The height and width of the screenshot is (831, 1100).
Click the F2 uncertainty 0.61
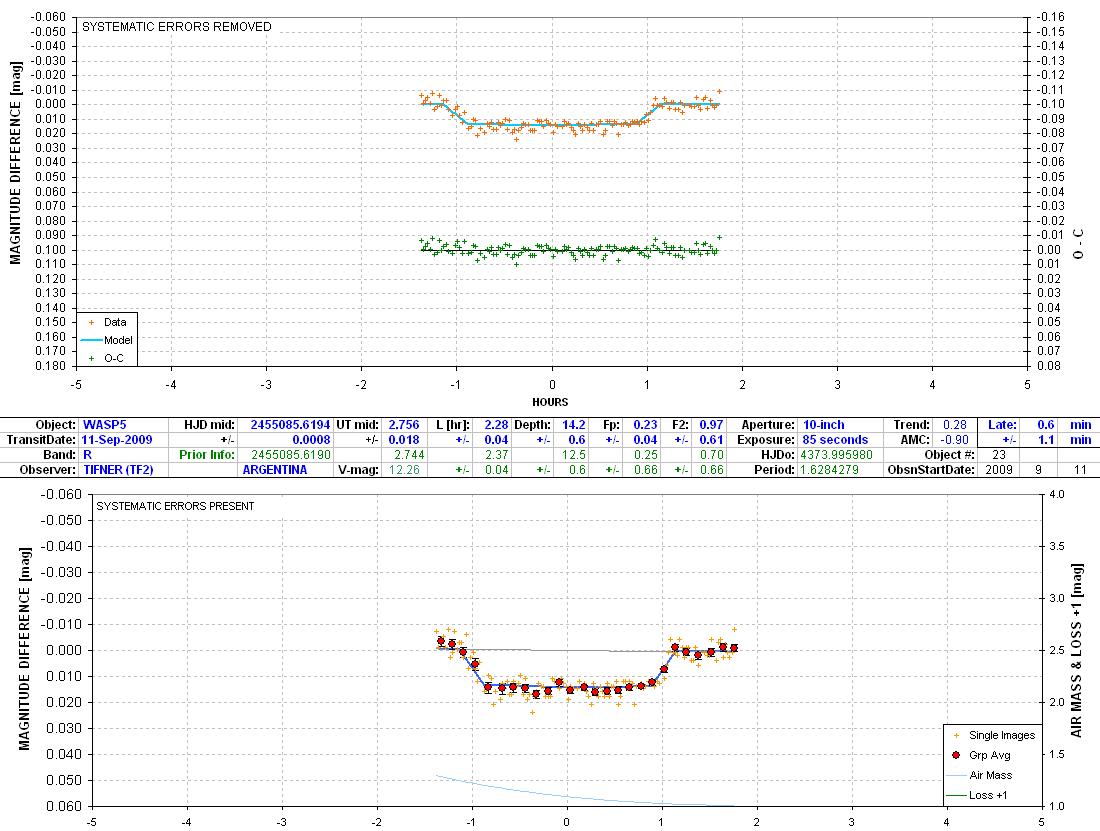coord(711,440)
